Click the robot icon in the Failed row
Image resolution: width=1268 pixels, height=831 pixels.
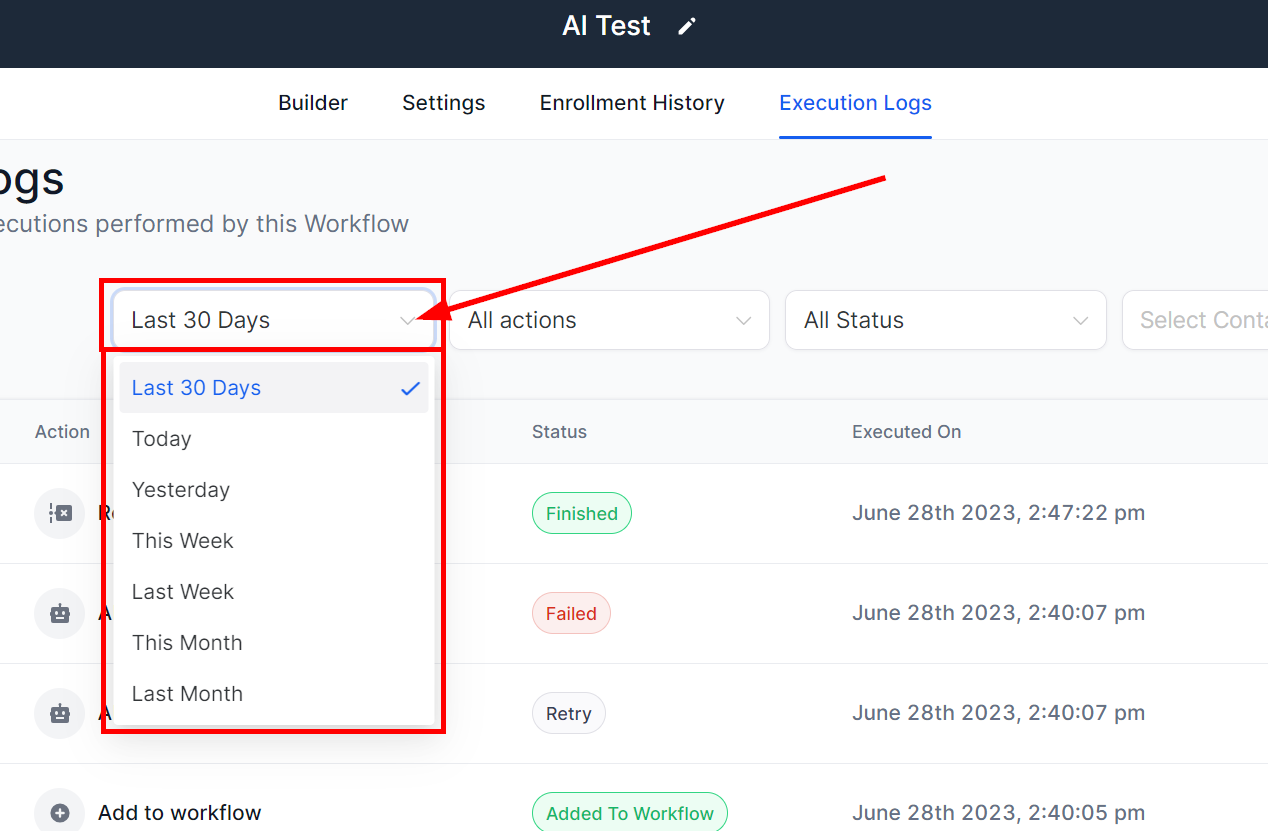pyautogui.click(x=60, y=613)
